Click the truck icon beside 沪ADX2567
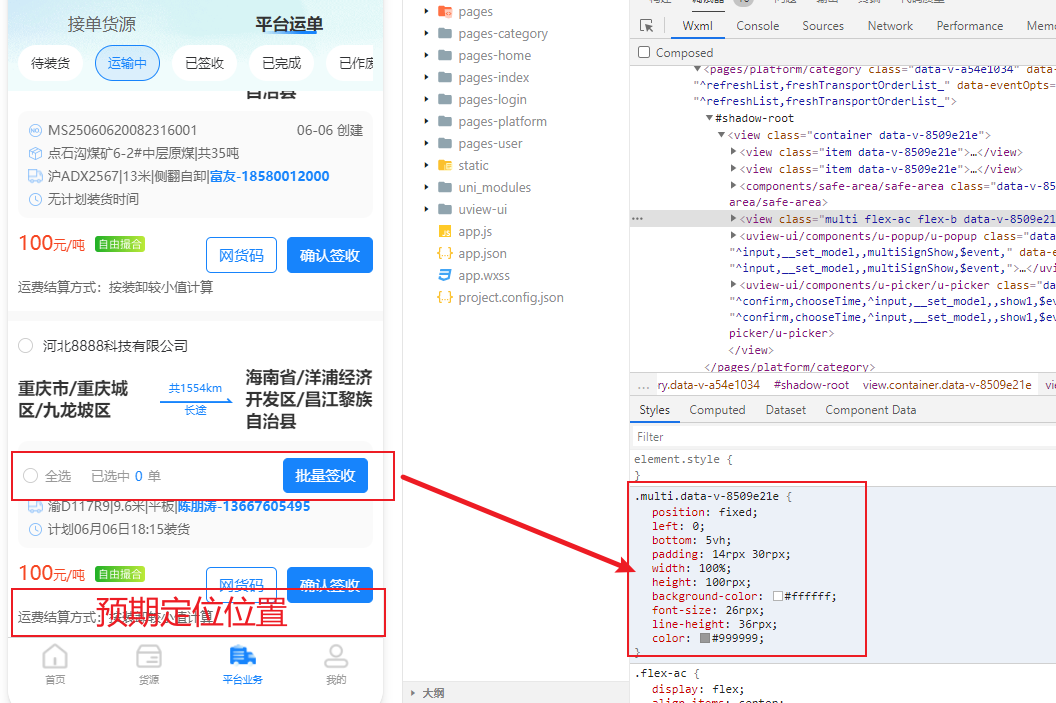Image resolution: width=1056 pixels, height=703 pixels. (x=35, y=176)
